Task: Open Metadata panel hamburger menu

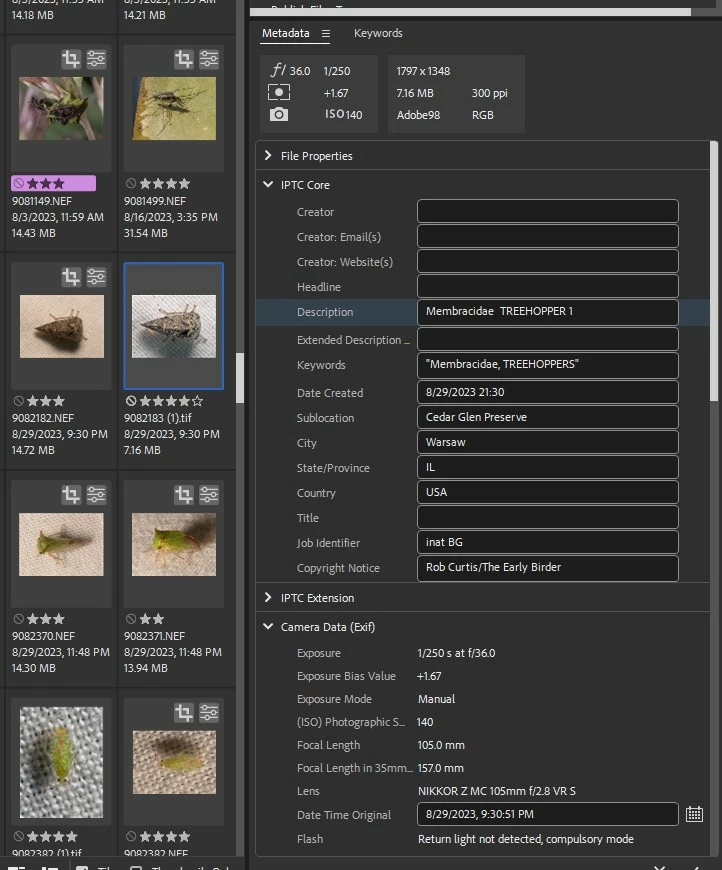Action: pos(326,34)
